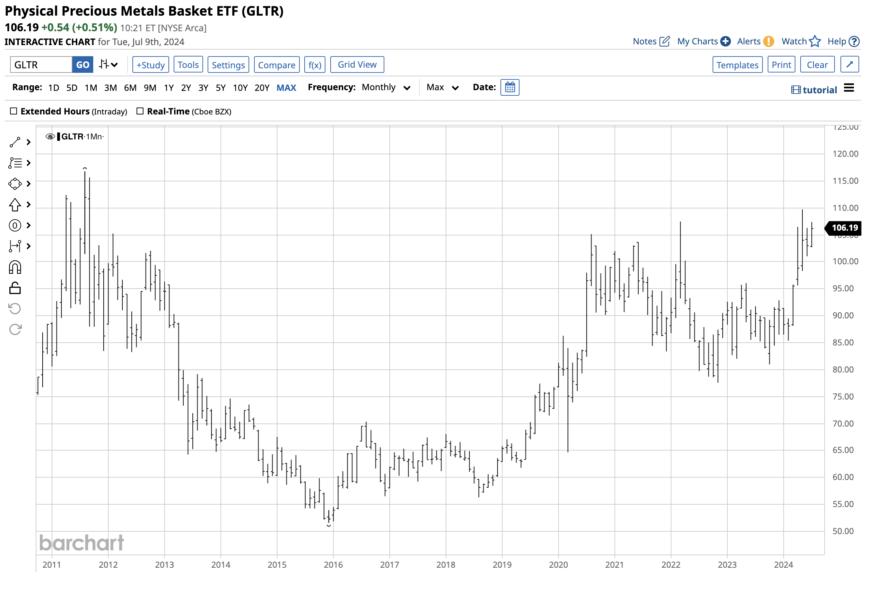Select the 6M range
Viewport: 881px width, 600px height.
point(130,88)
